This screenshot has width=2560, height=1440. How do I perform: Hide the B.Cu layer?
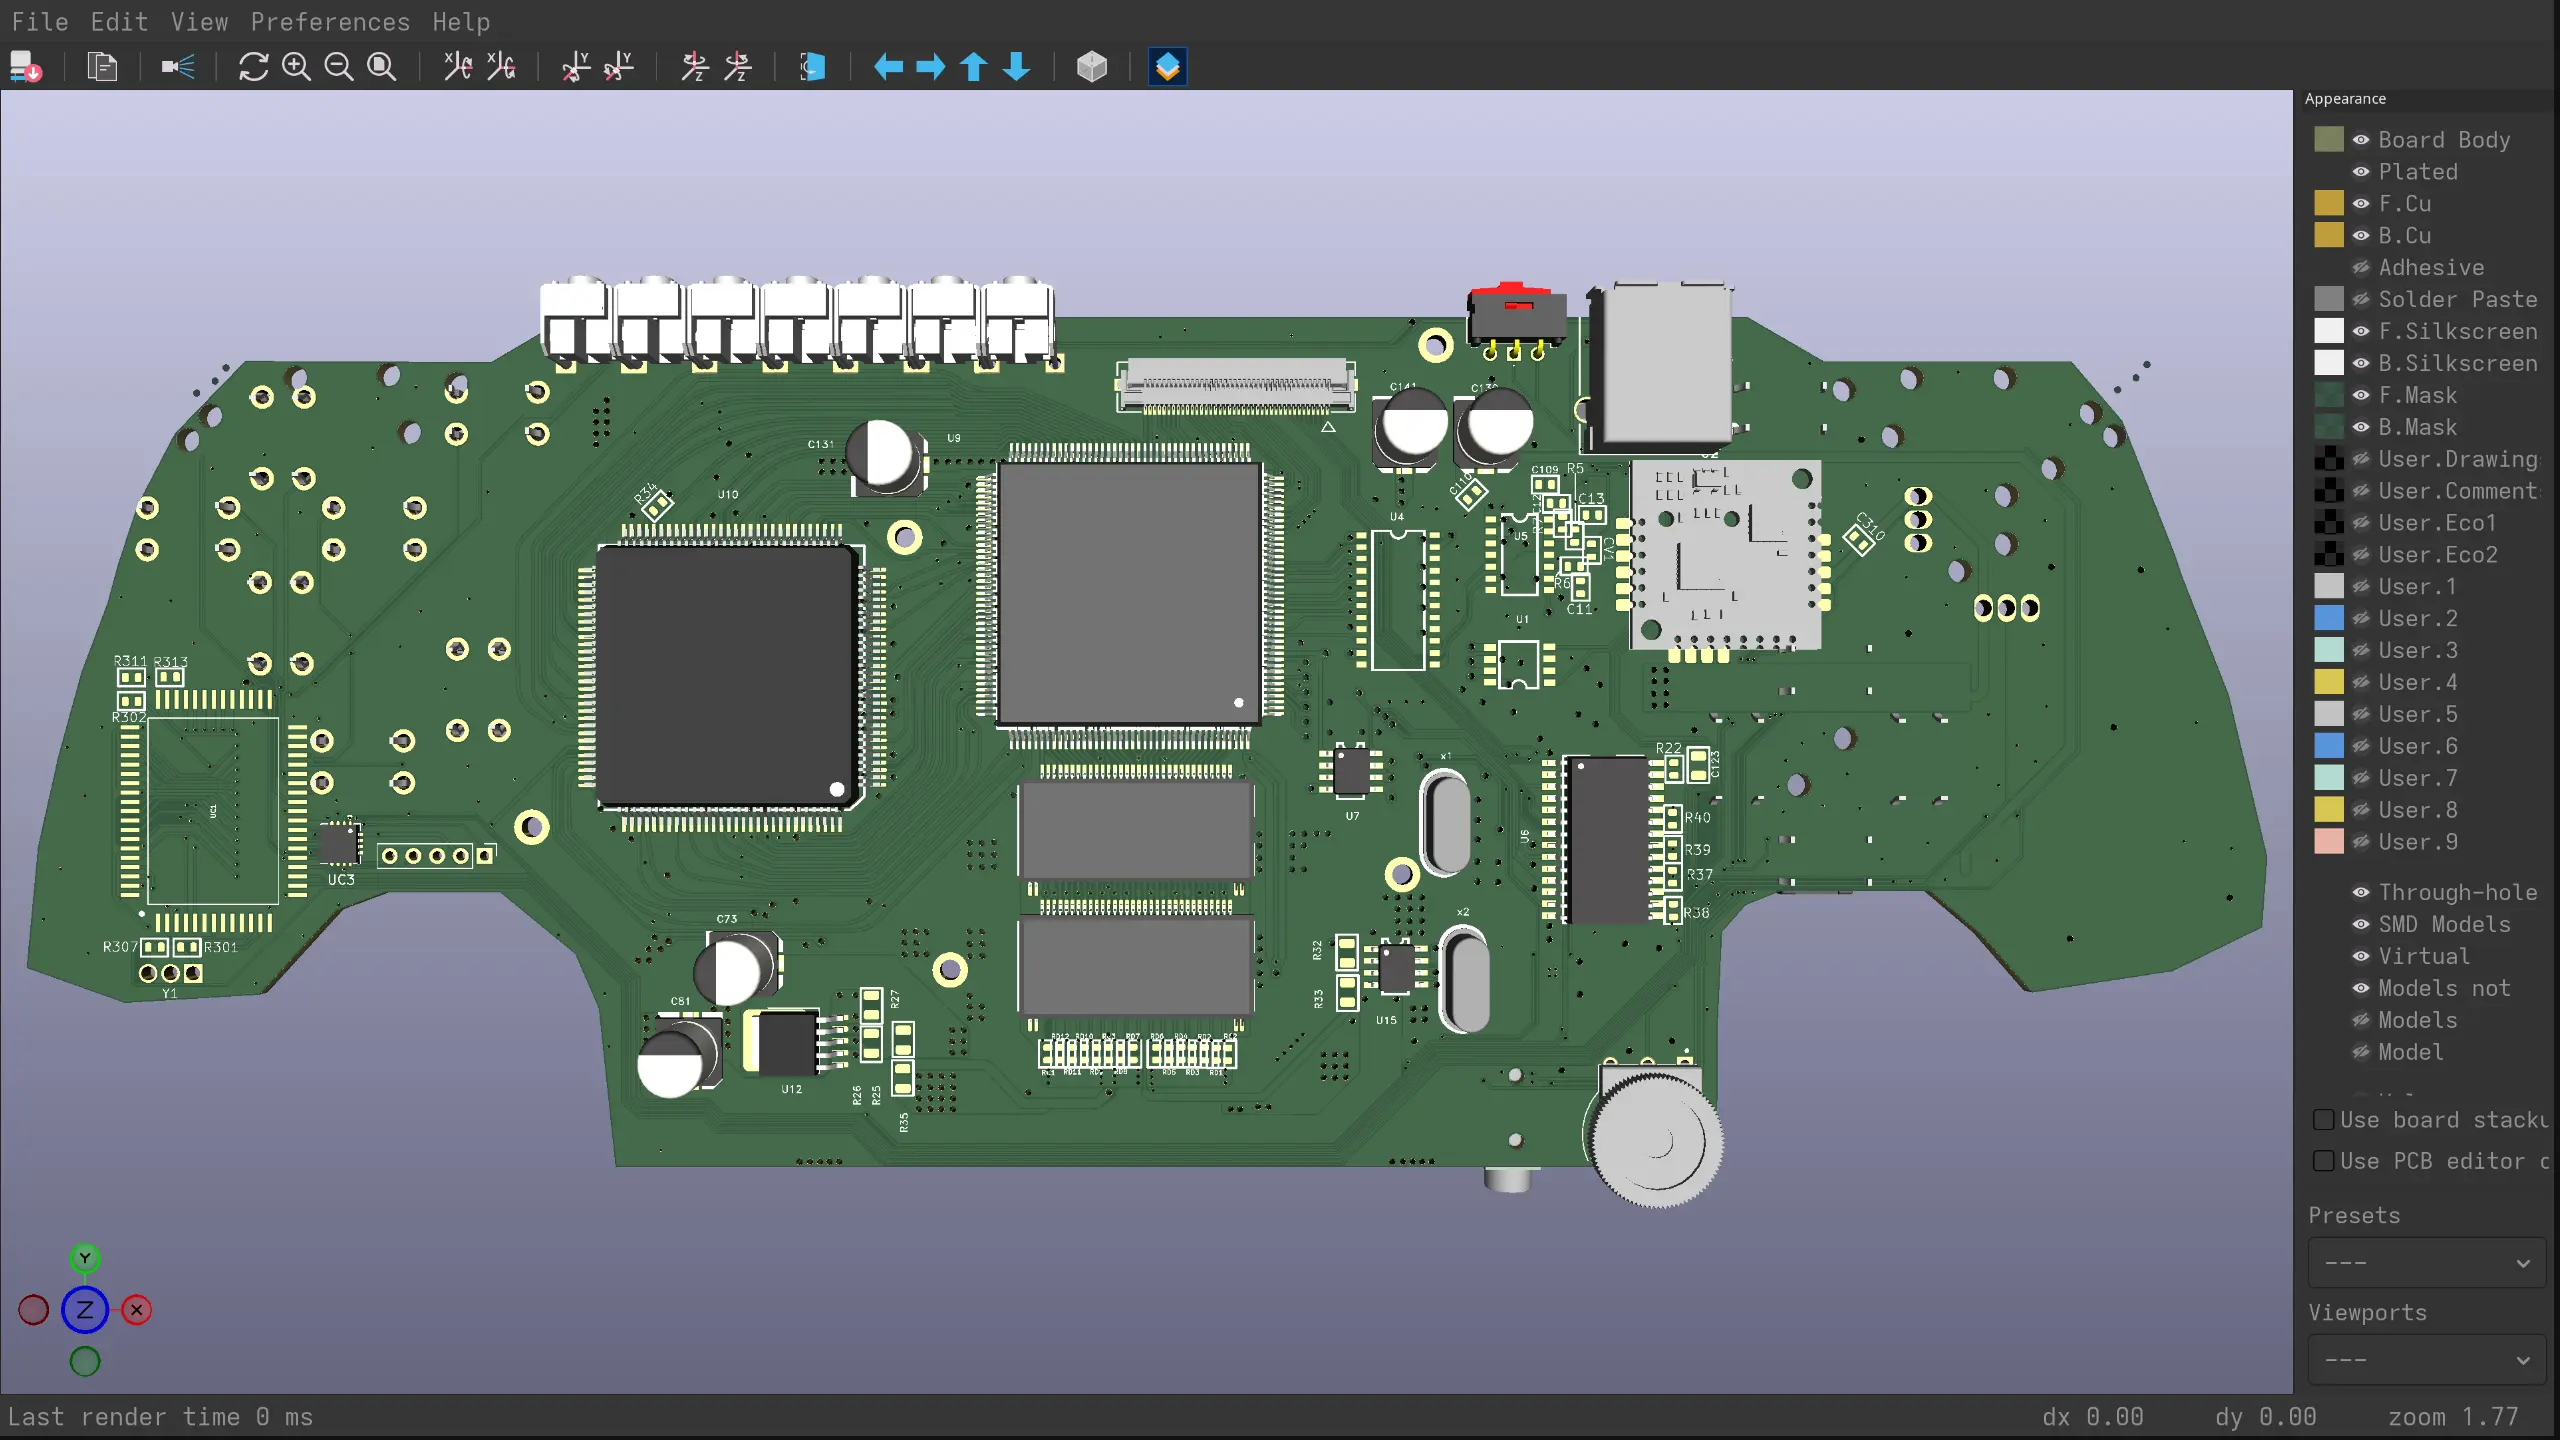2361,236
